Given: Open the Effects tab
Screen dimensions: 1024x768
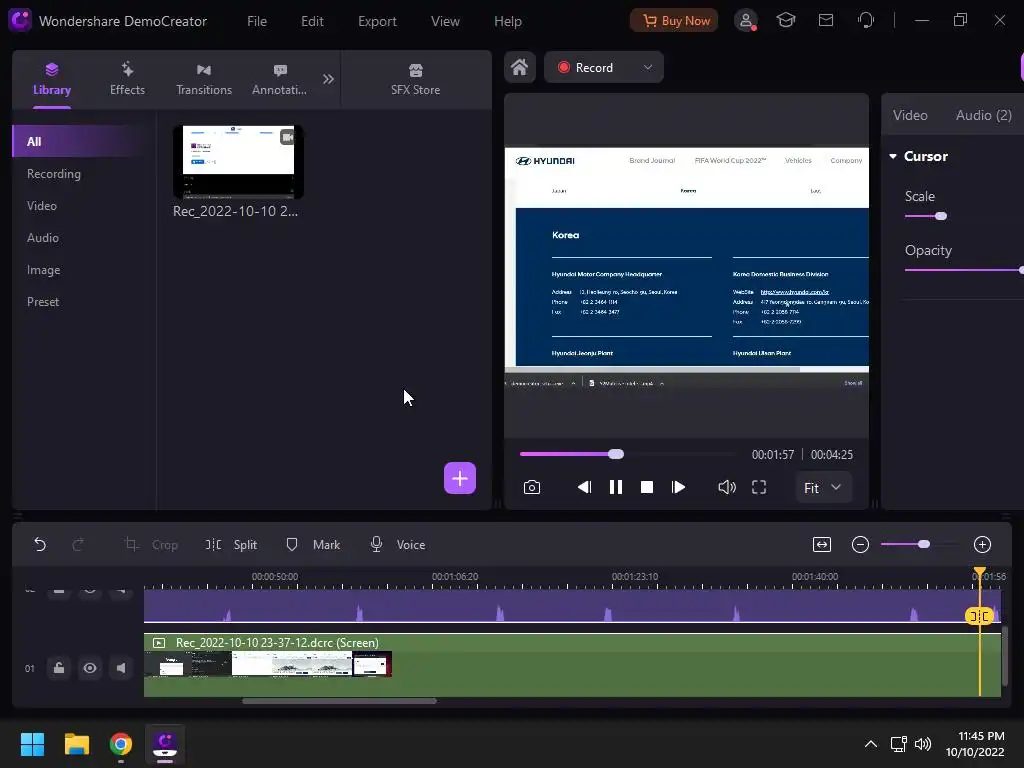Looking at the screenshot, I should (127, 79).
